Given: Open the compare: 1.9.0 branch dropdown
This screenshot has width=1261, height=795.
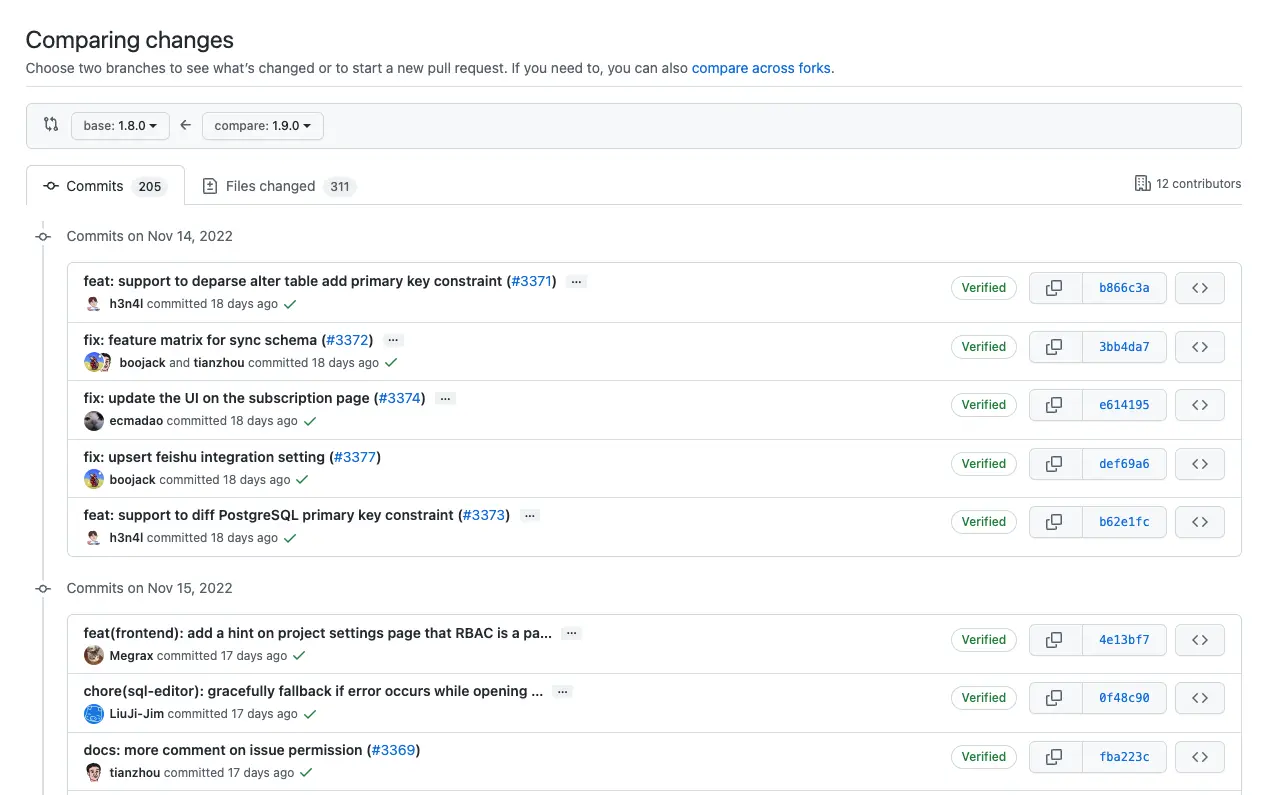Looking at the screenshot, I should click(262, 126).
